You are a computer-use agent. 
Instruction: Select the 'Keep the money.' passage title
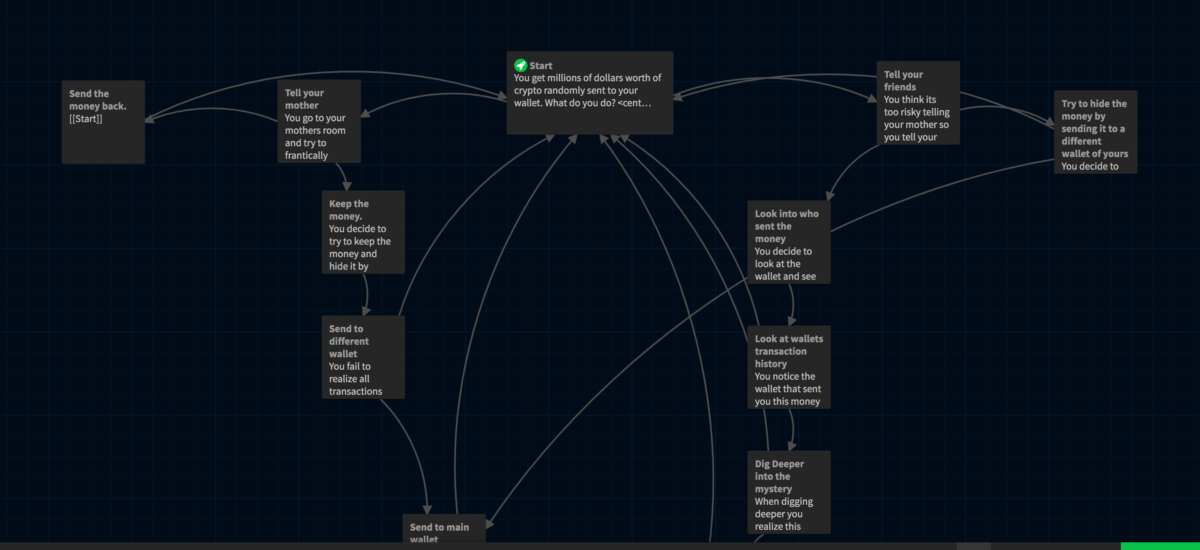[x=349, y=210]
